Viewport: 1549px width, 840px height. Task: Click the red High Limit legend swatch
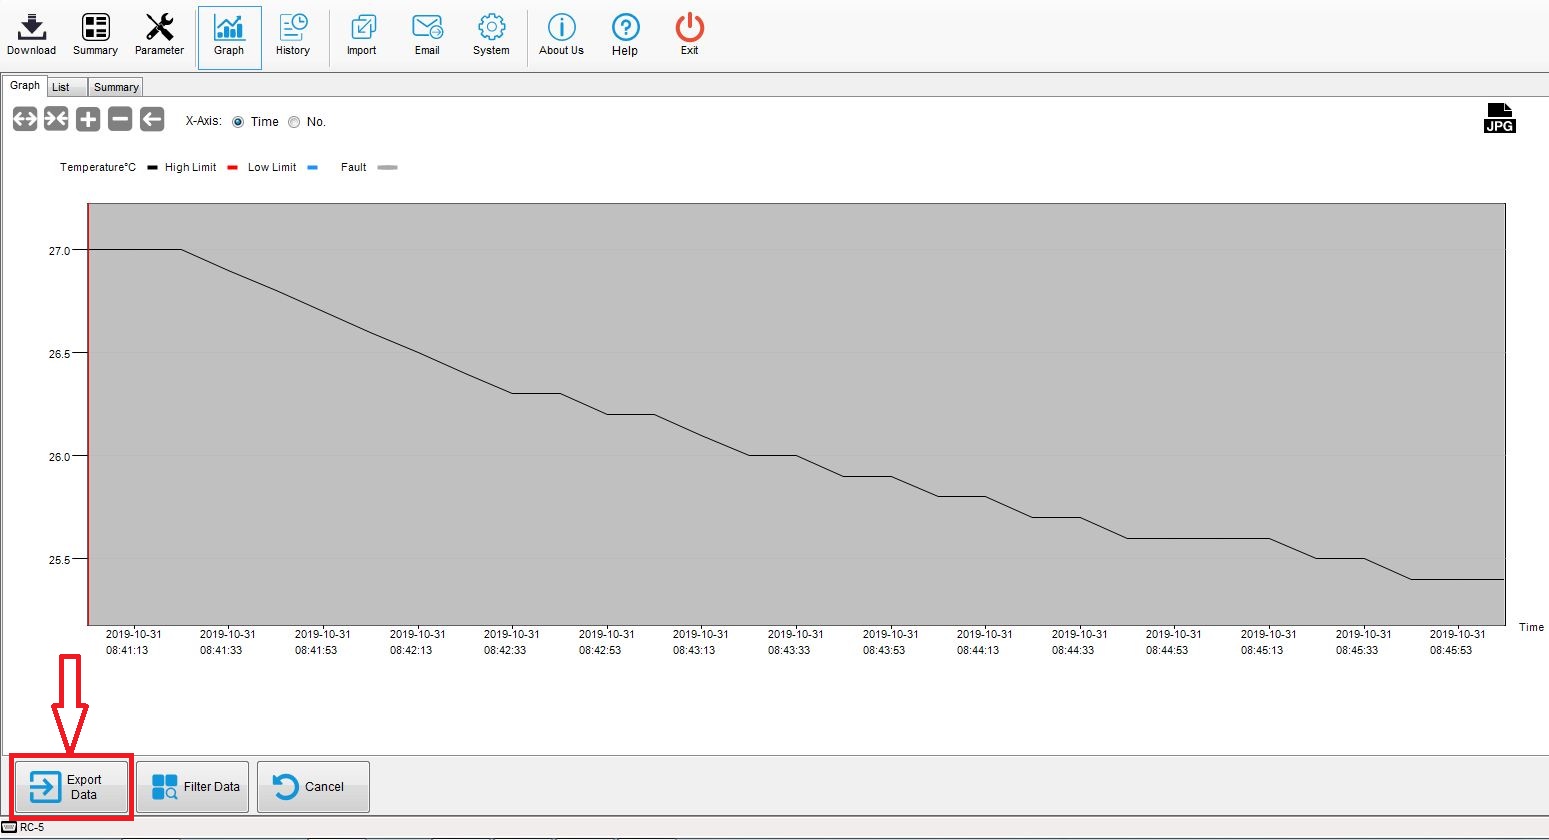tap(232, 168)
